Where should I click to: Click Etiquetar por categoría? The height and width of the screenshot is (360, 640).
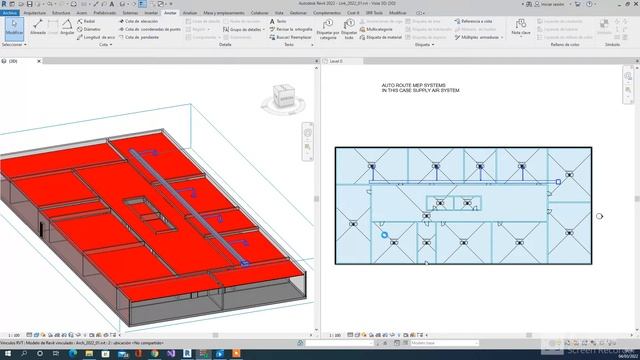[x=328, y=29]
